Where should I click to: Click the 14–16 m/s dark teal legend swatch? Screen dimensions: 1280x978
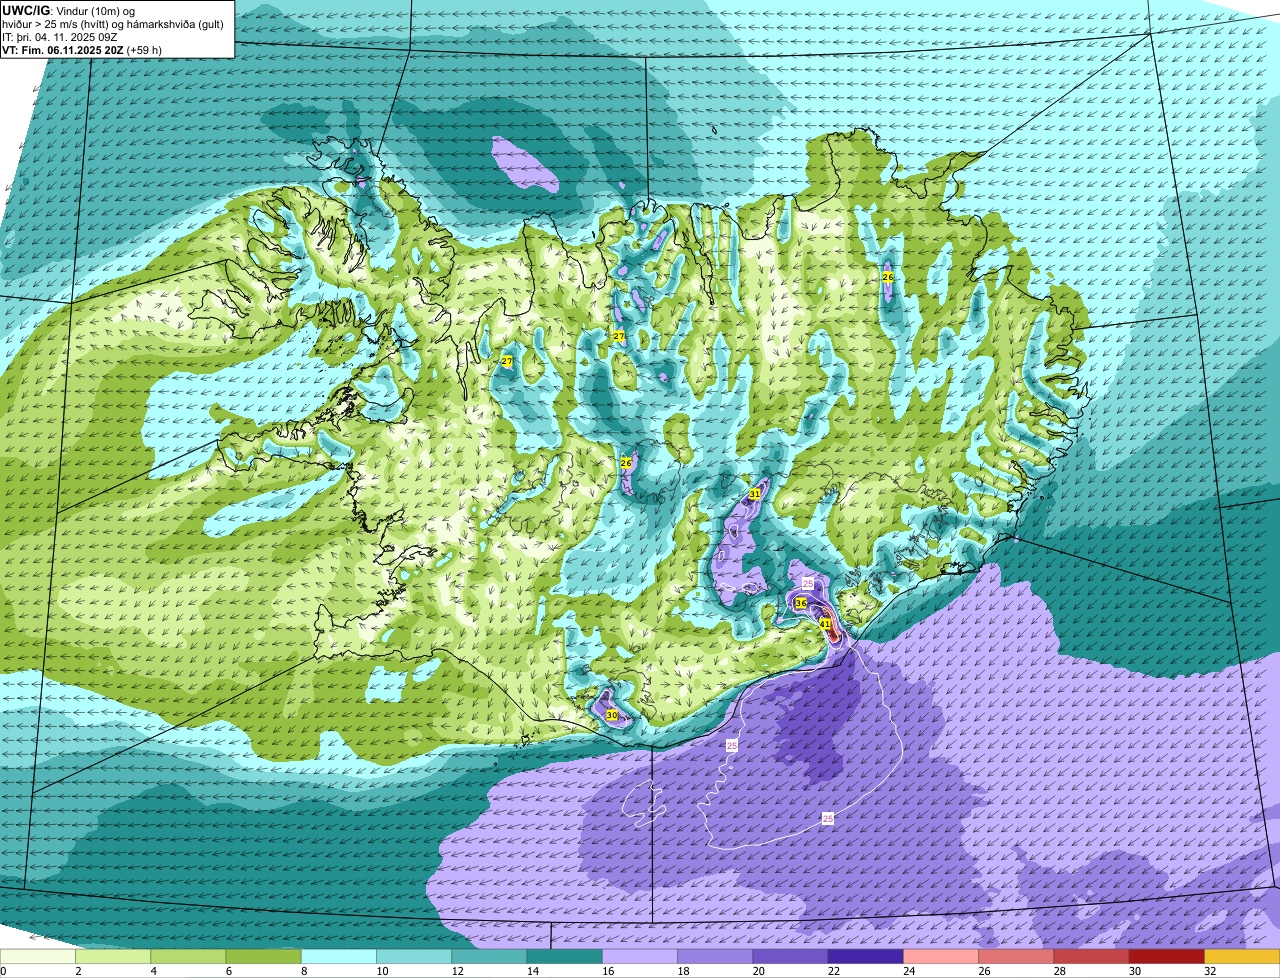[565, 957]
